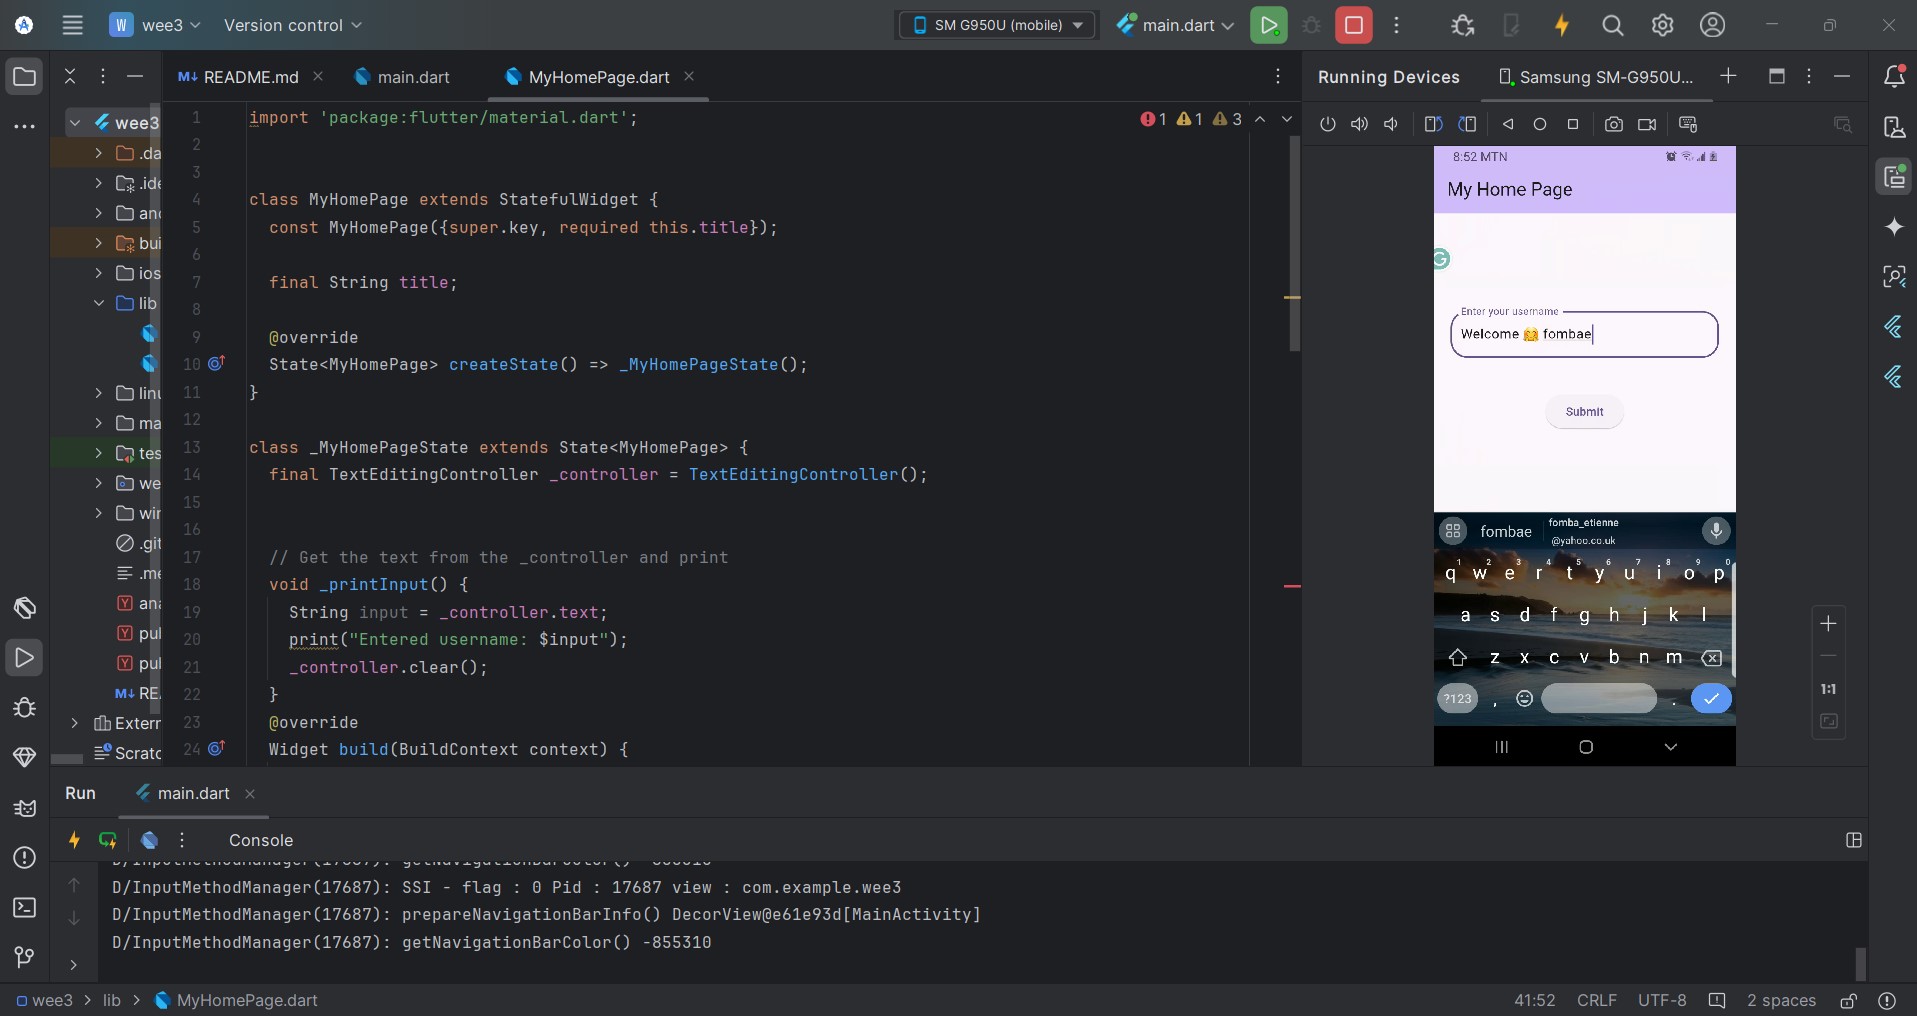This screenshot has height=1016, width=1917.
Task: Zoom in on the mirrored device
Action: 1828,623
